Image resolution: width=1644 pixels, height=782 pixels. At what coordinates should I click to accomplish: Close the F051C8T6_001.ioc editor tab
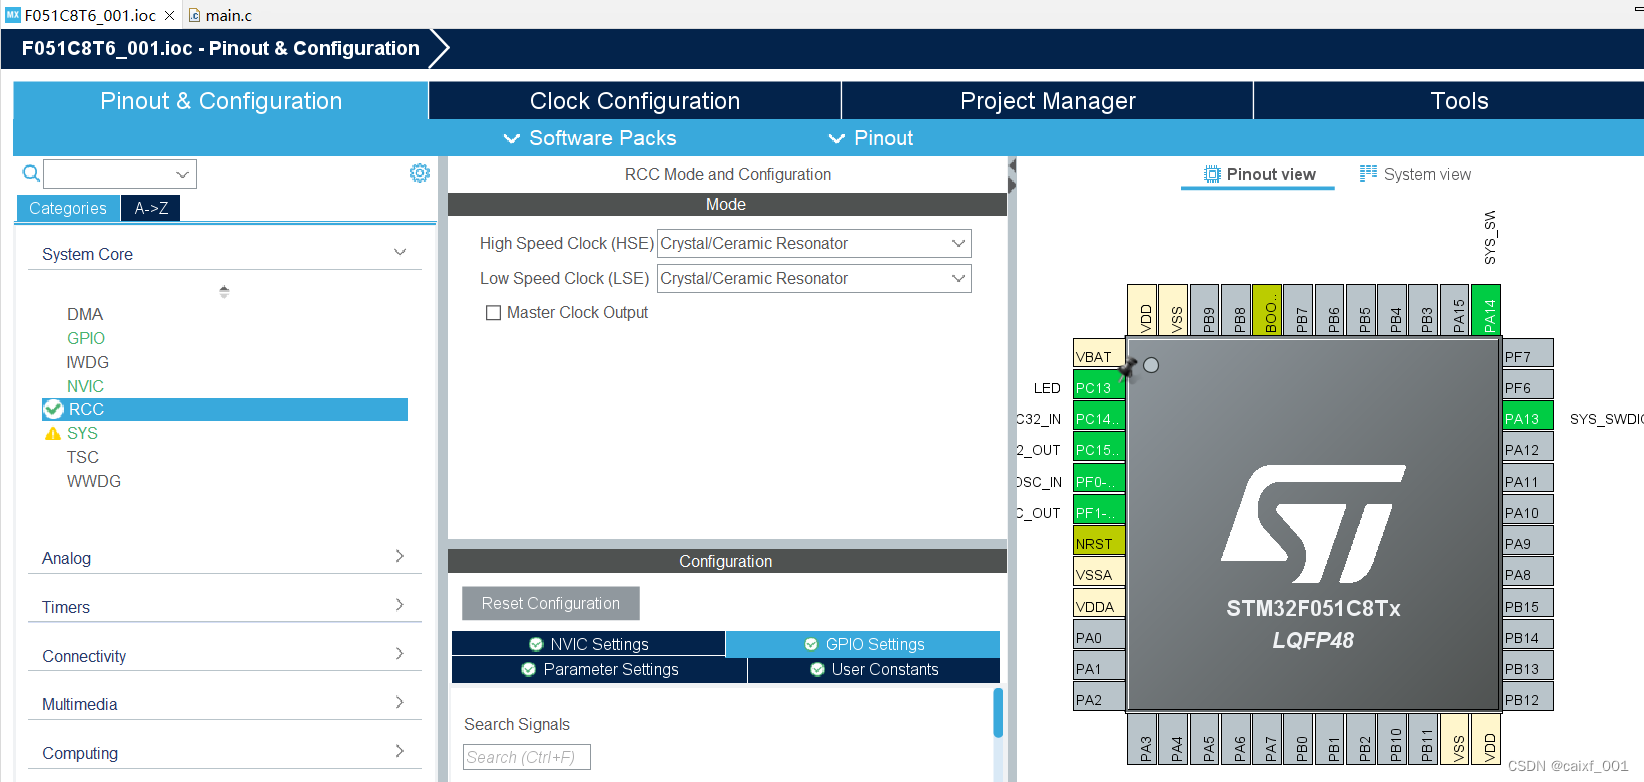tap(169, 15)
